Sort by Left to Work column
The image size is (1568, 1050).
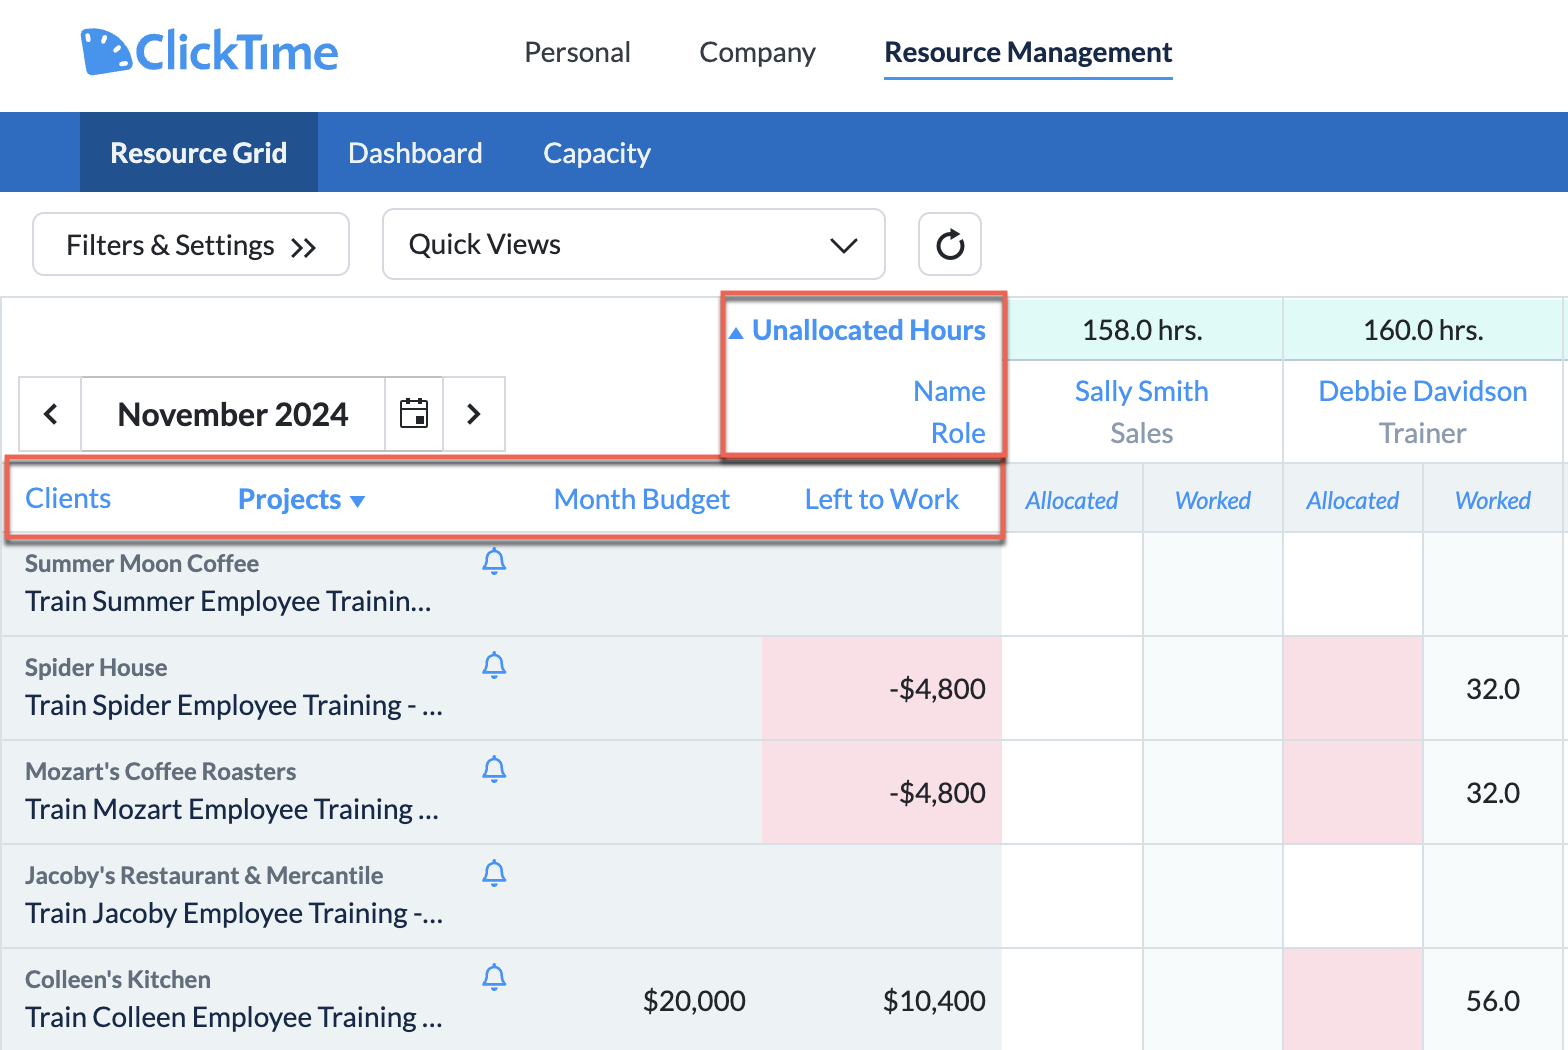point(882,499)
